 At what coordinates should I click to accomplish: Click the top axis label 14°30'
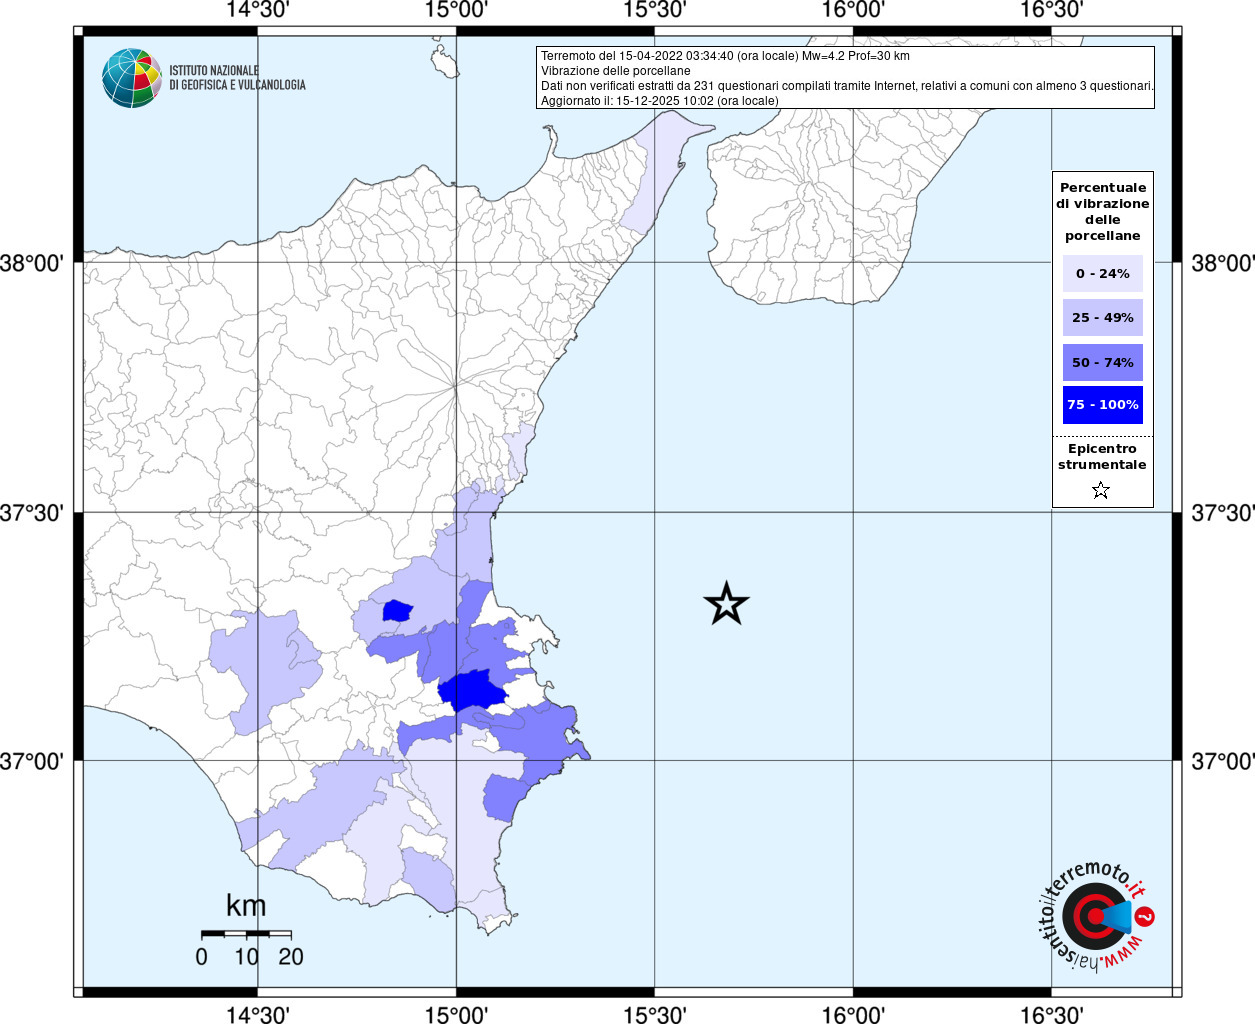click(258, 10)
